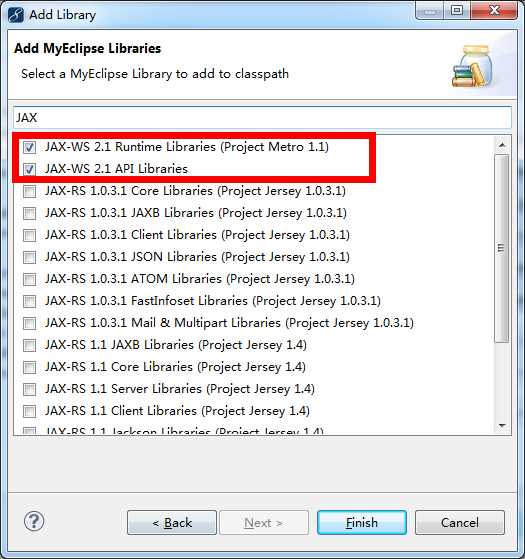Click the help question mark icon
The width and height of the screenshot is (525, 559).
(x=34, y=522)
